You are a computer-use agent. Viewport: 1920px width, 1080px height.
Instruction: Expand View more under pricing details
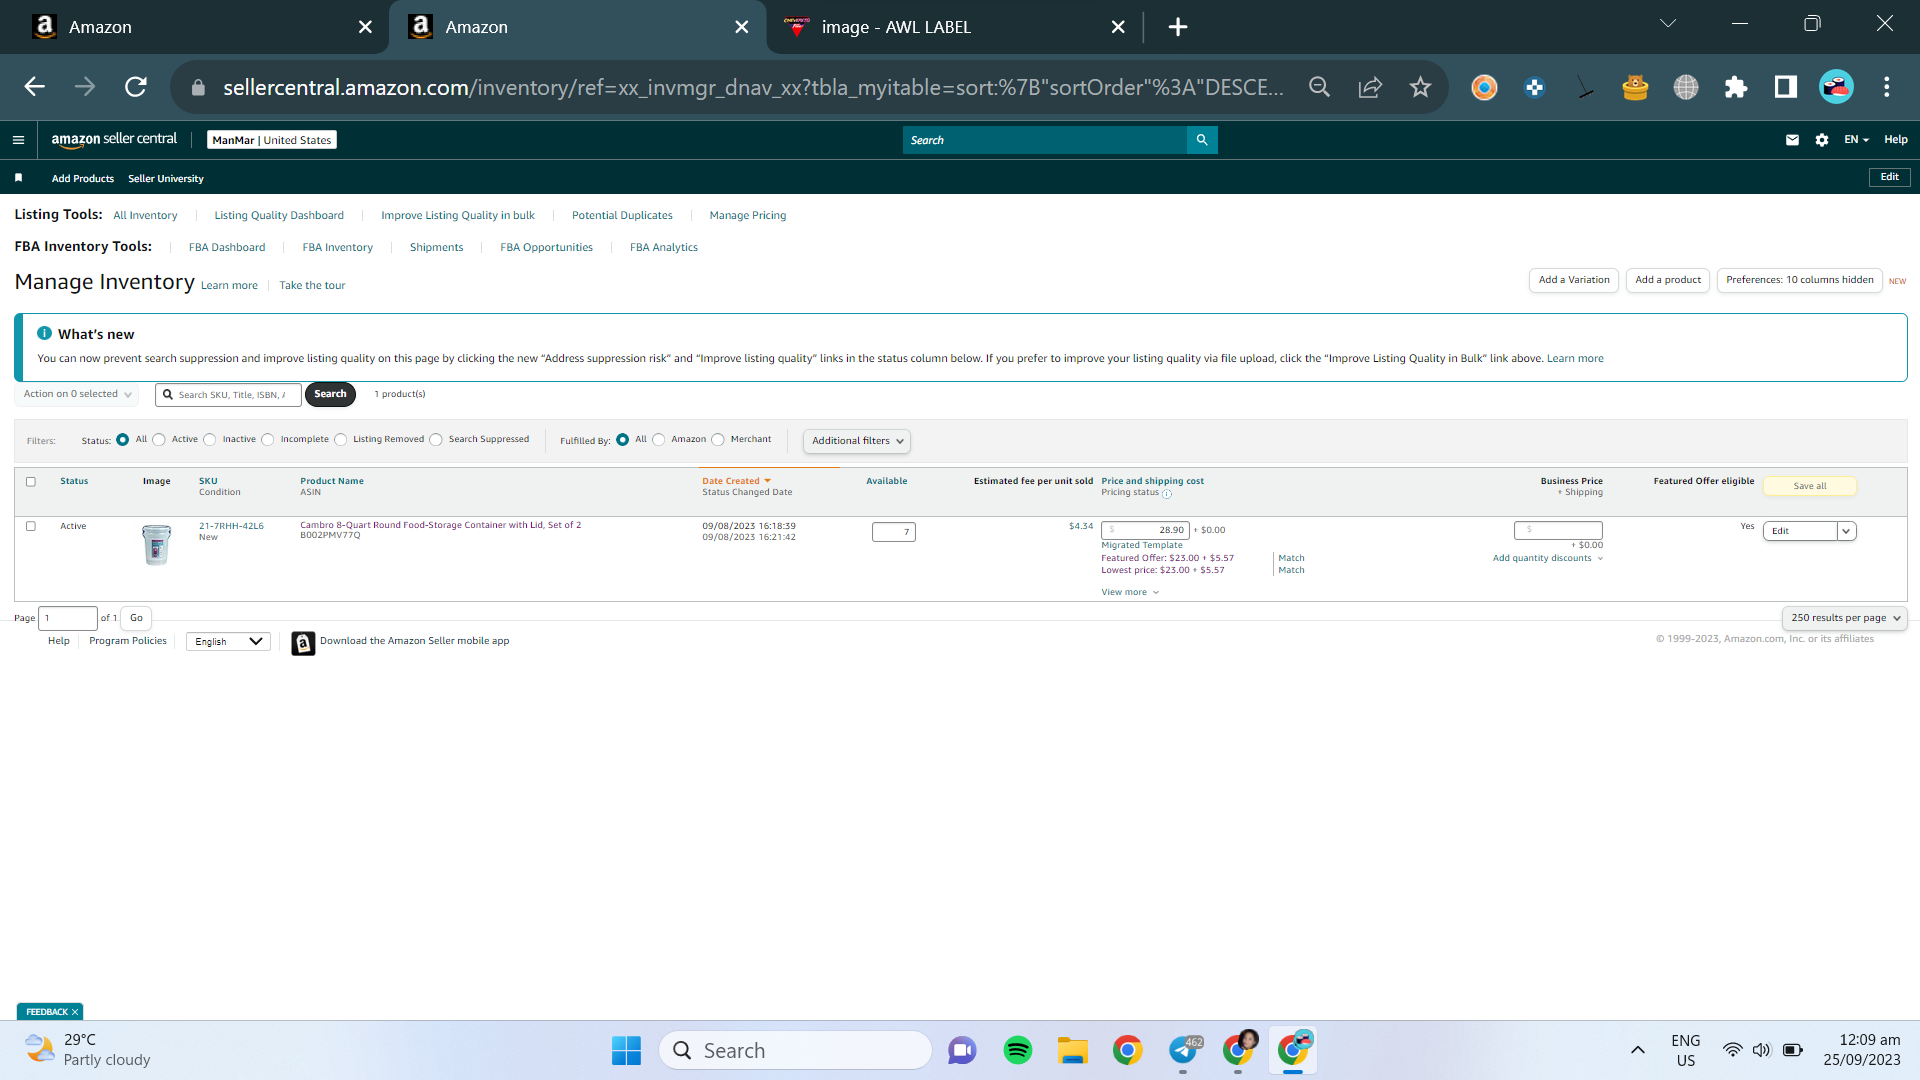tap(1130, 593)
